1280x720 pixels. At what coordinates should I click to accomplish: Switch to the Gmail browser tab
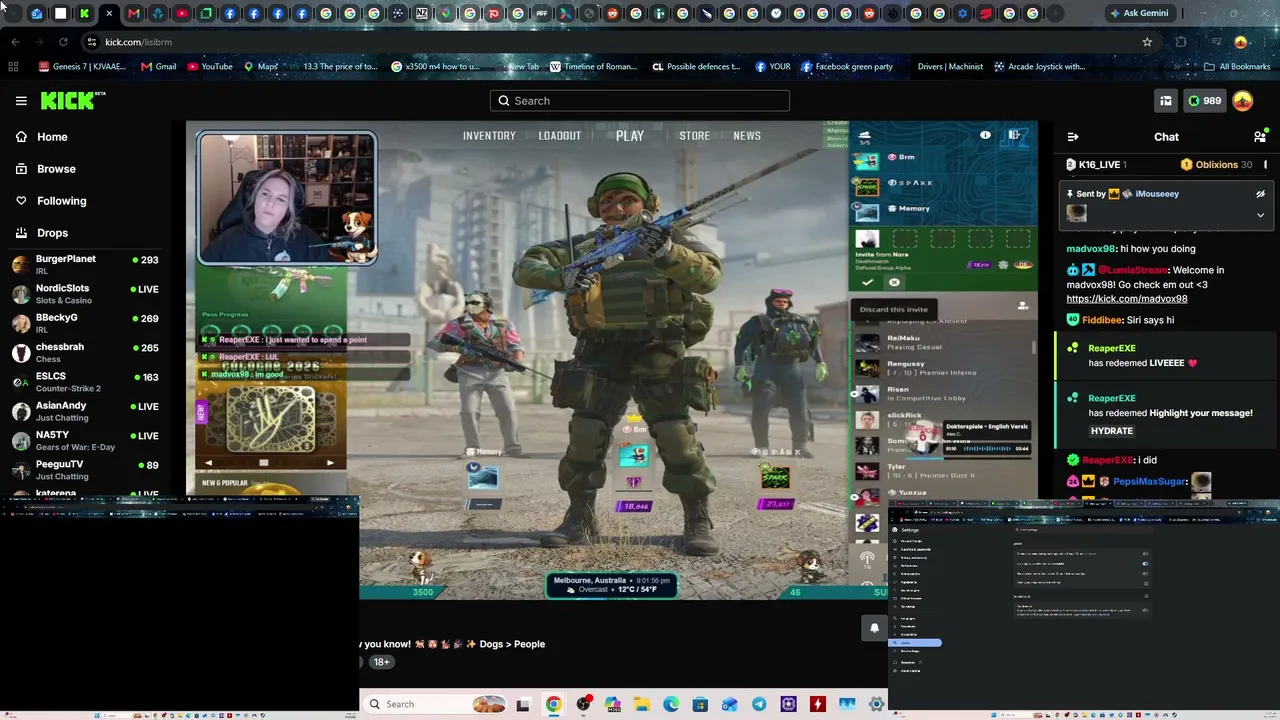click(x=133, y=13)
